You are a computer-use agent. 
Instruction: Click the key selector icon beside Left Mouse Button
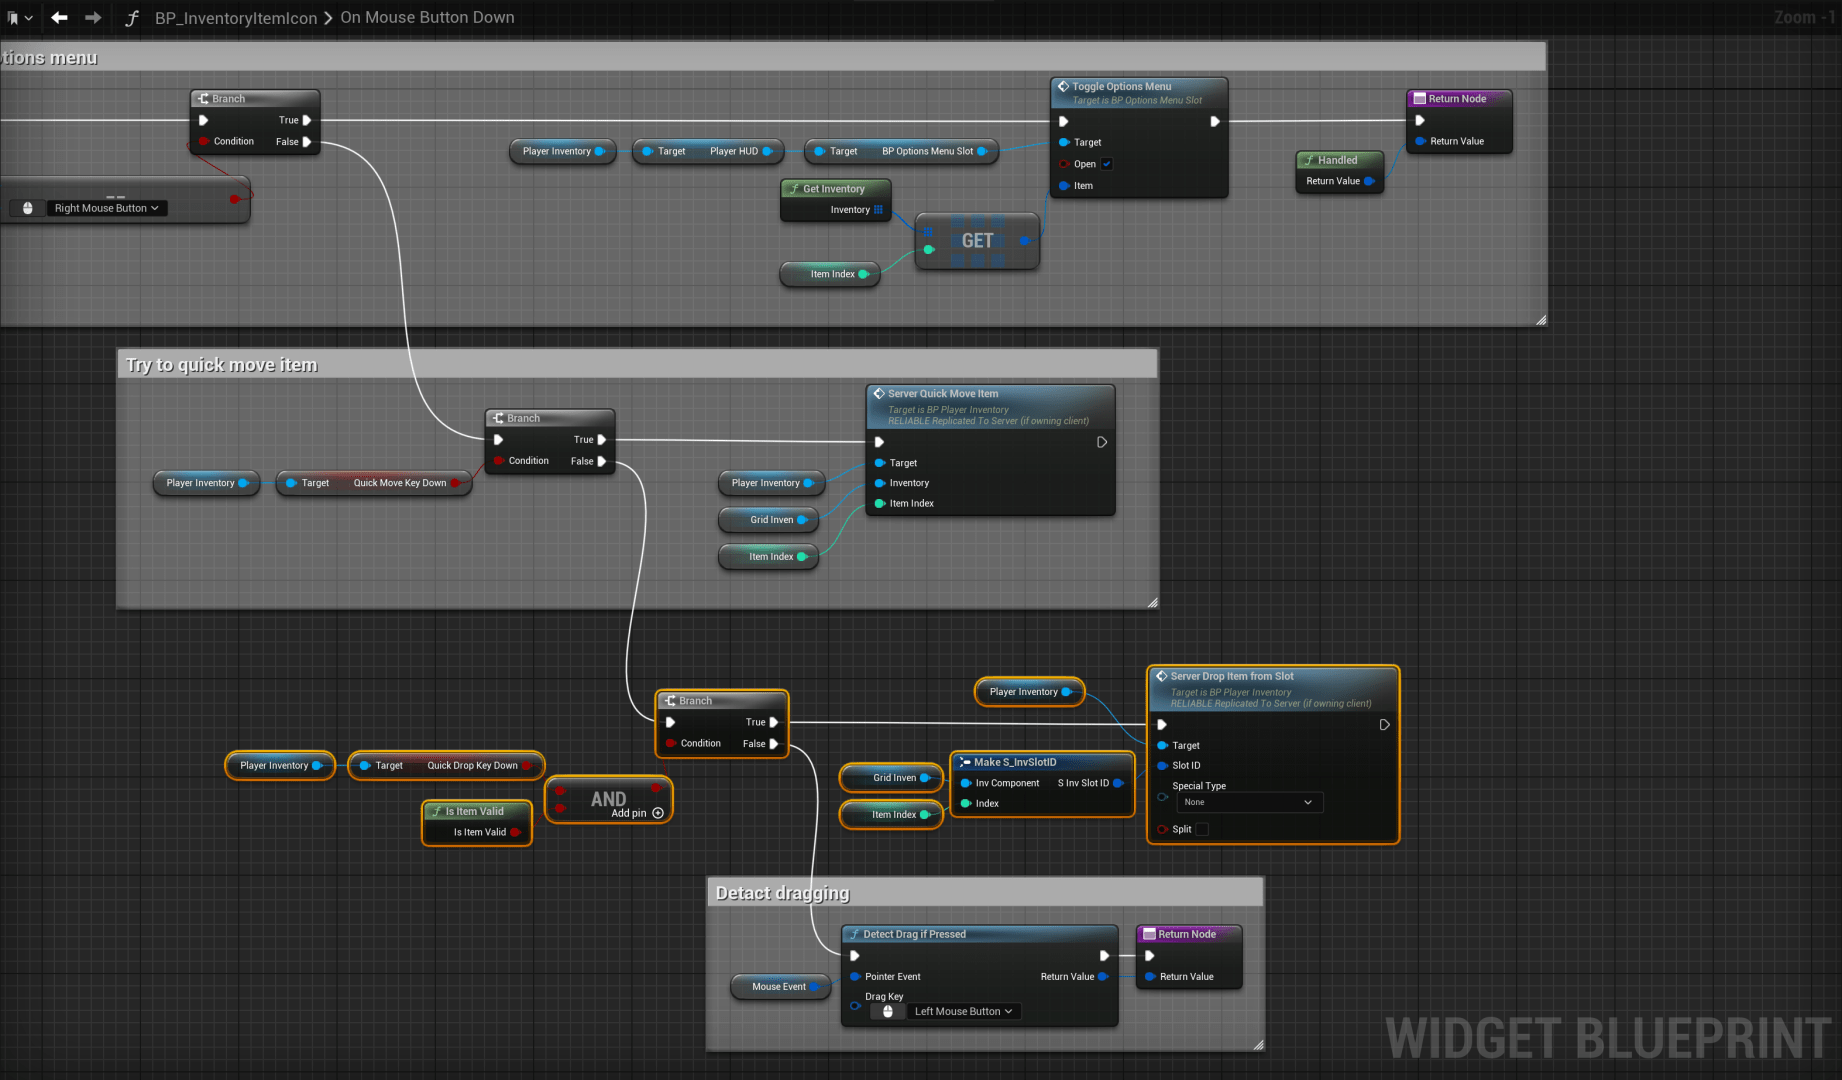[x=887, y=1011]
